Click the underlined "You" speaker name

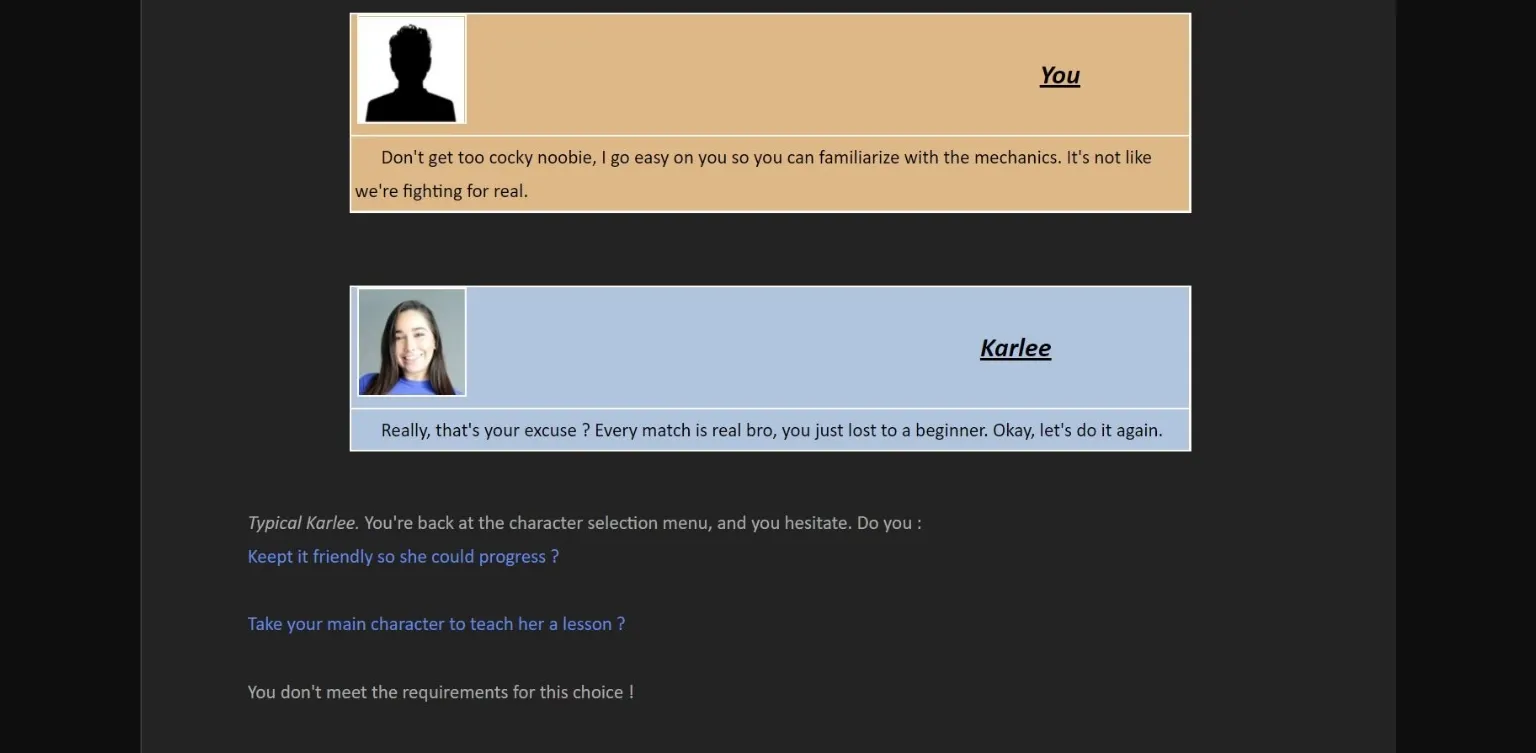tap(1059, 76)
